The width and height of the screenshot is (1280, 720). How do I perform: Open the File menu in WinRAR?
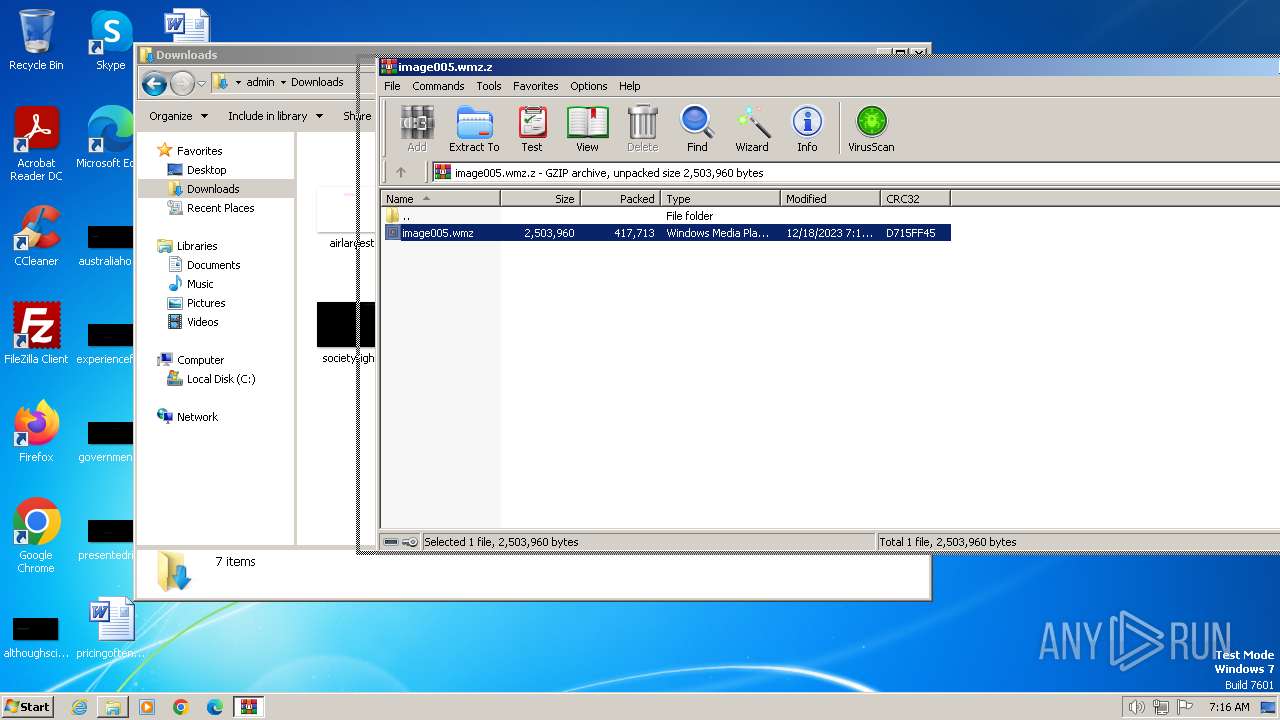(x=392, y=86)
